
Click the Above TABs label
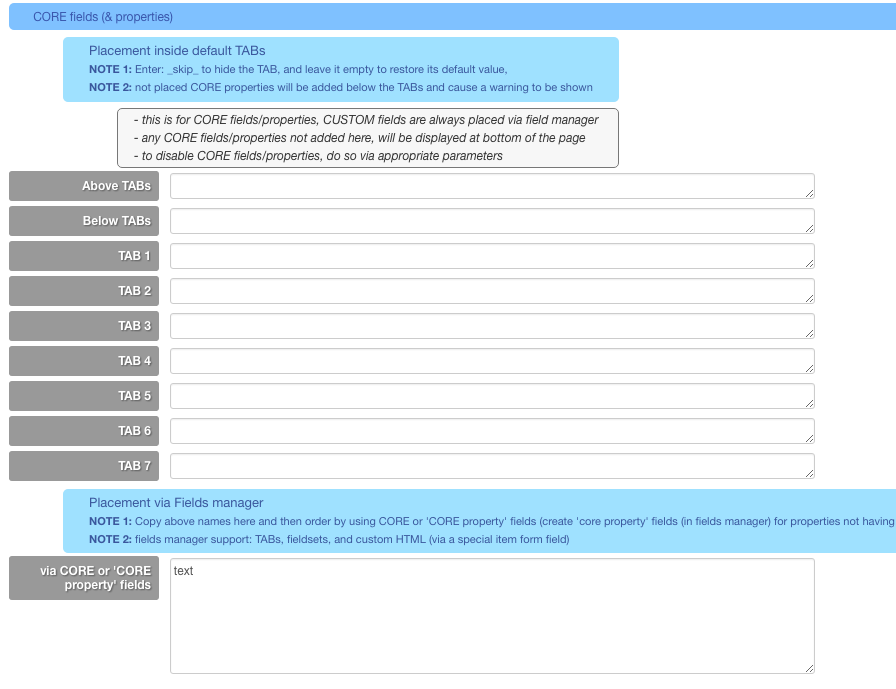[84, 186]
